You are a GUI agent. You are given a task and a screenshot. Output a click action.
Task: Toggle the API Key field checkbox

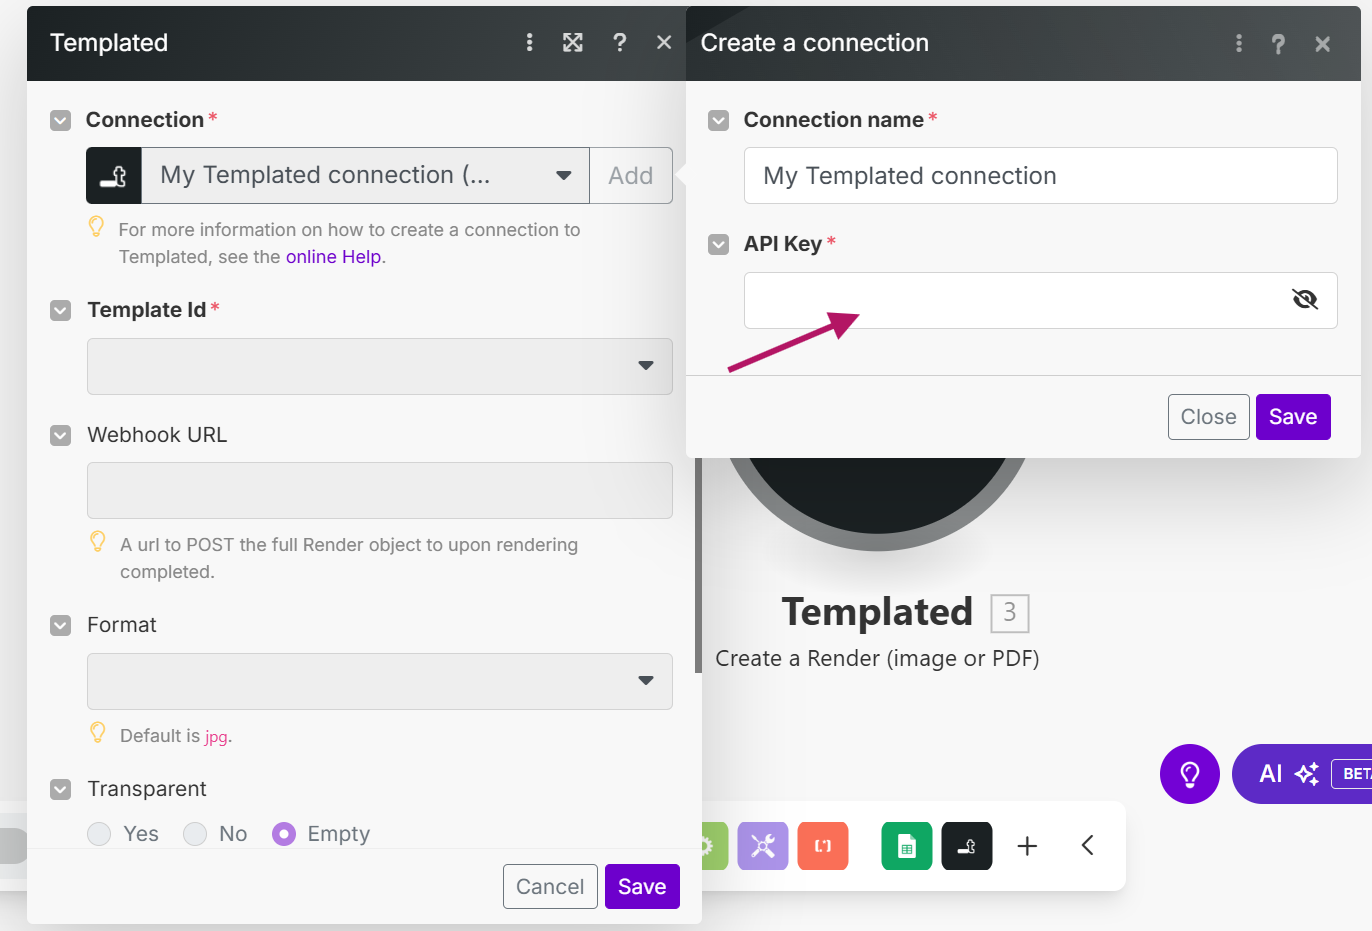coord(719,244)
